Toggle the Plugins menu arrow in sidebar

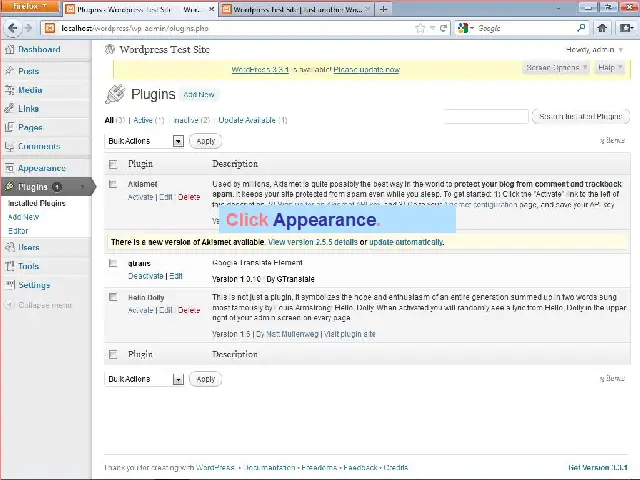(82, 187)
